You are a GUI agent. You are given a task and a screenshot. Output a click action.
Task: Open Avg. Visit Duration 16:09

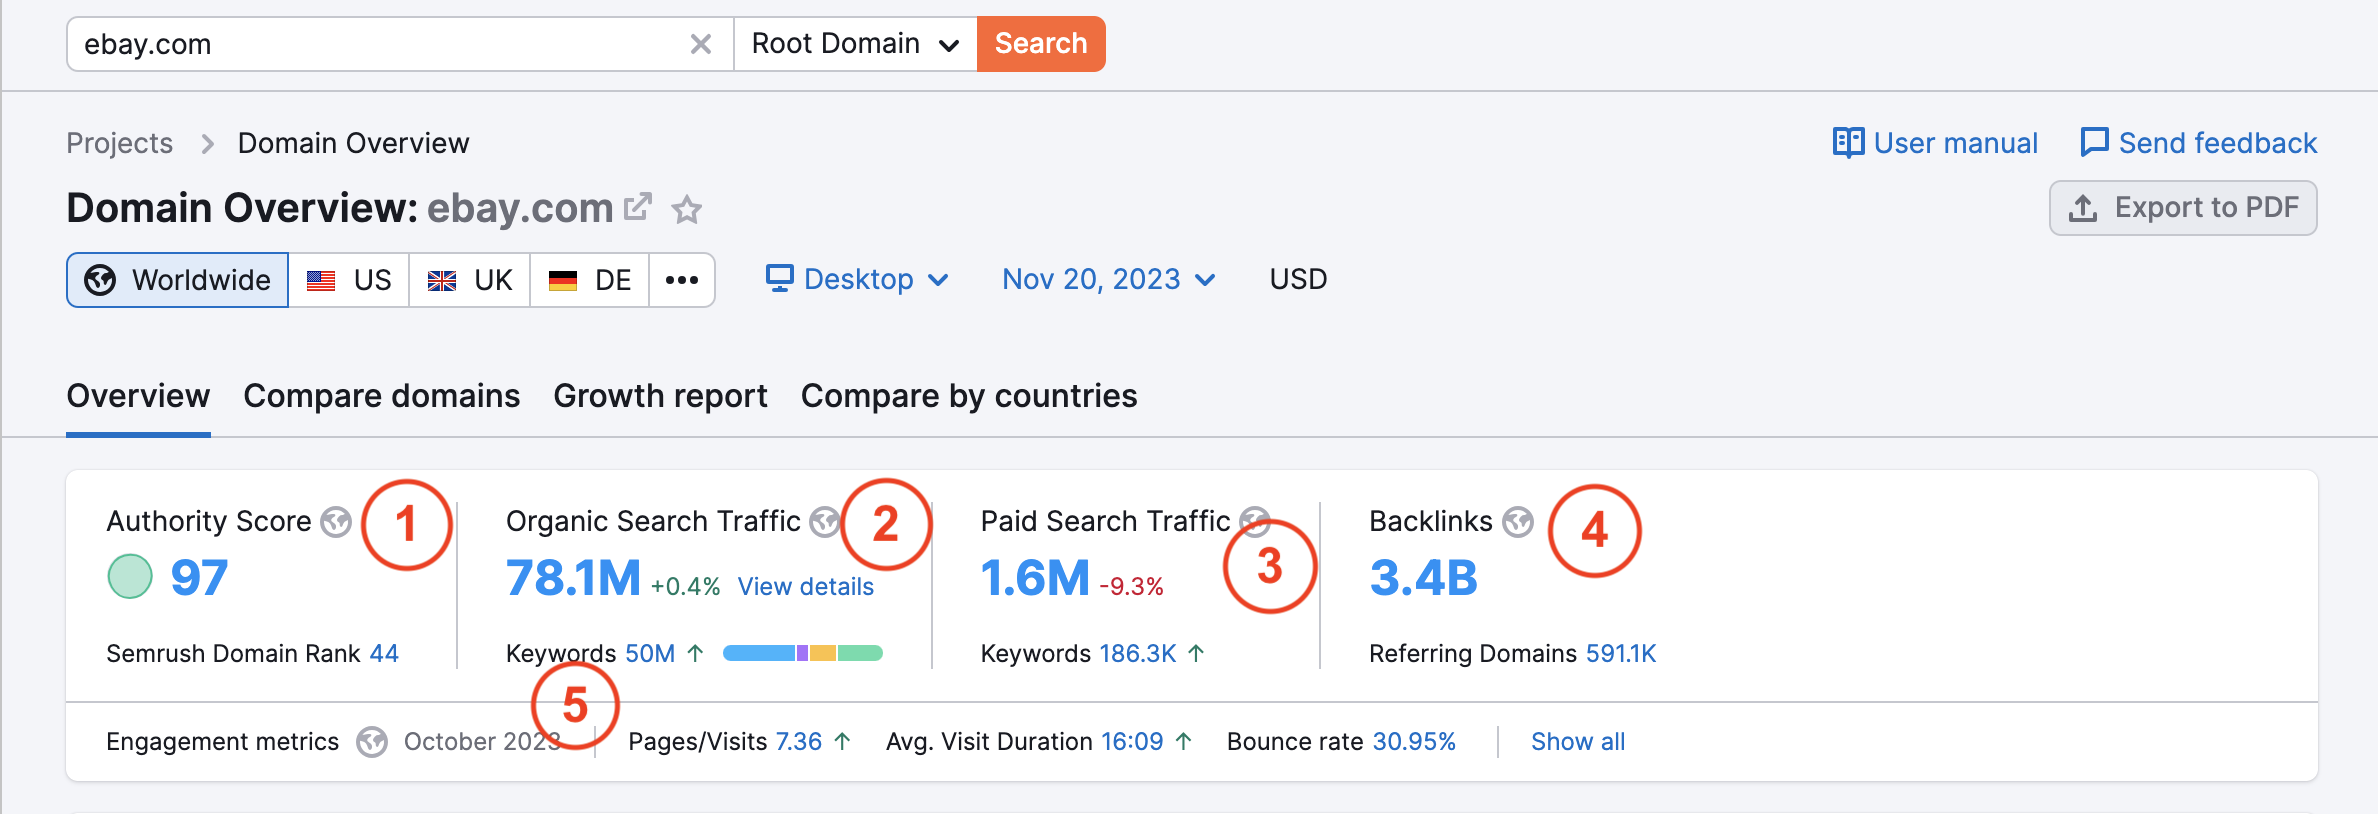click(x=1132, y=742)
